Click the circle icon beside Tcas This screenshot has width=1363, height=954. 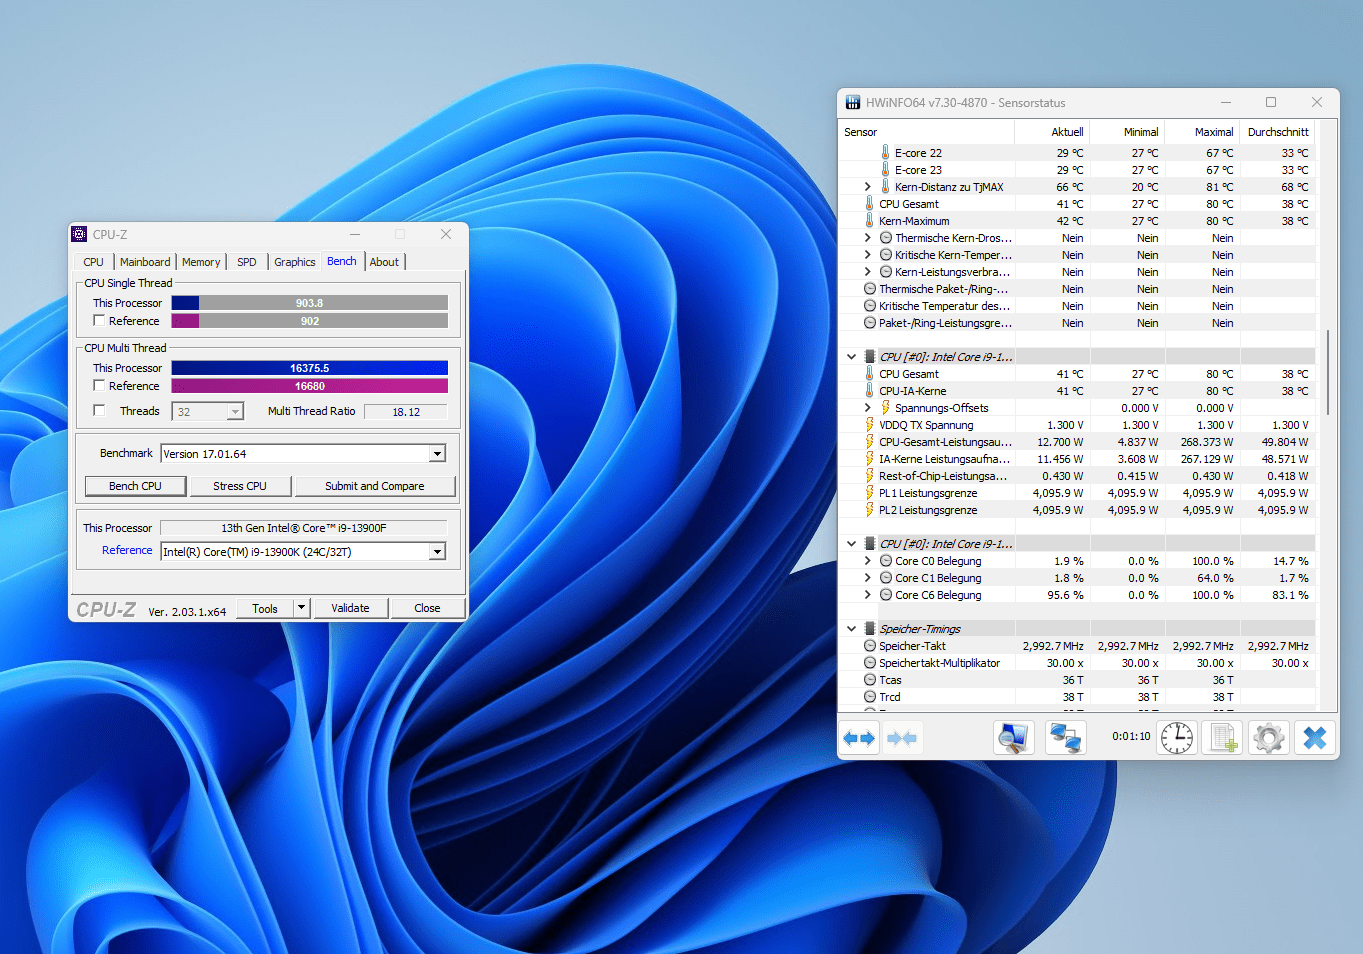coord(870,680)
